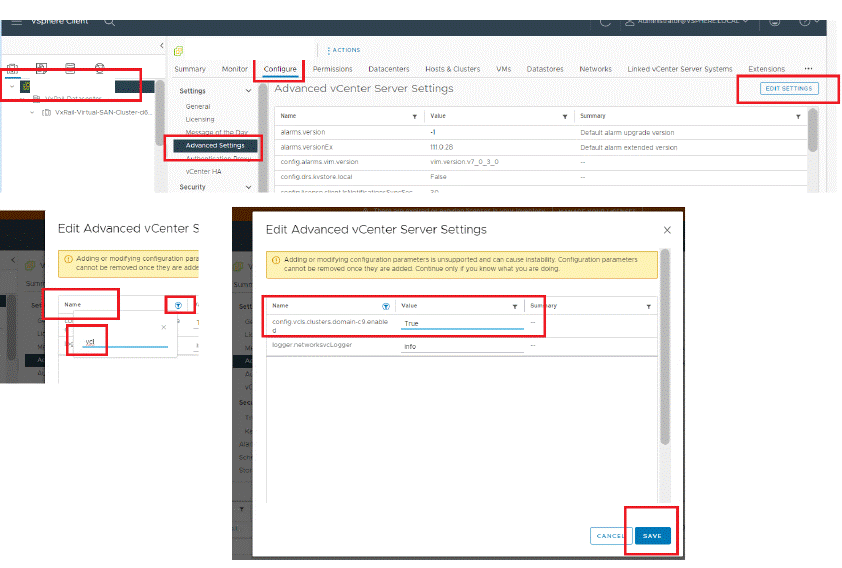This screenshot has width=842, height=568.
Task: Click the logger.networksvcLogger name cell
Action: (312, 345)
